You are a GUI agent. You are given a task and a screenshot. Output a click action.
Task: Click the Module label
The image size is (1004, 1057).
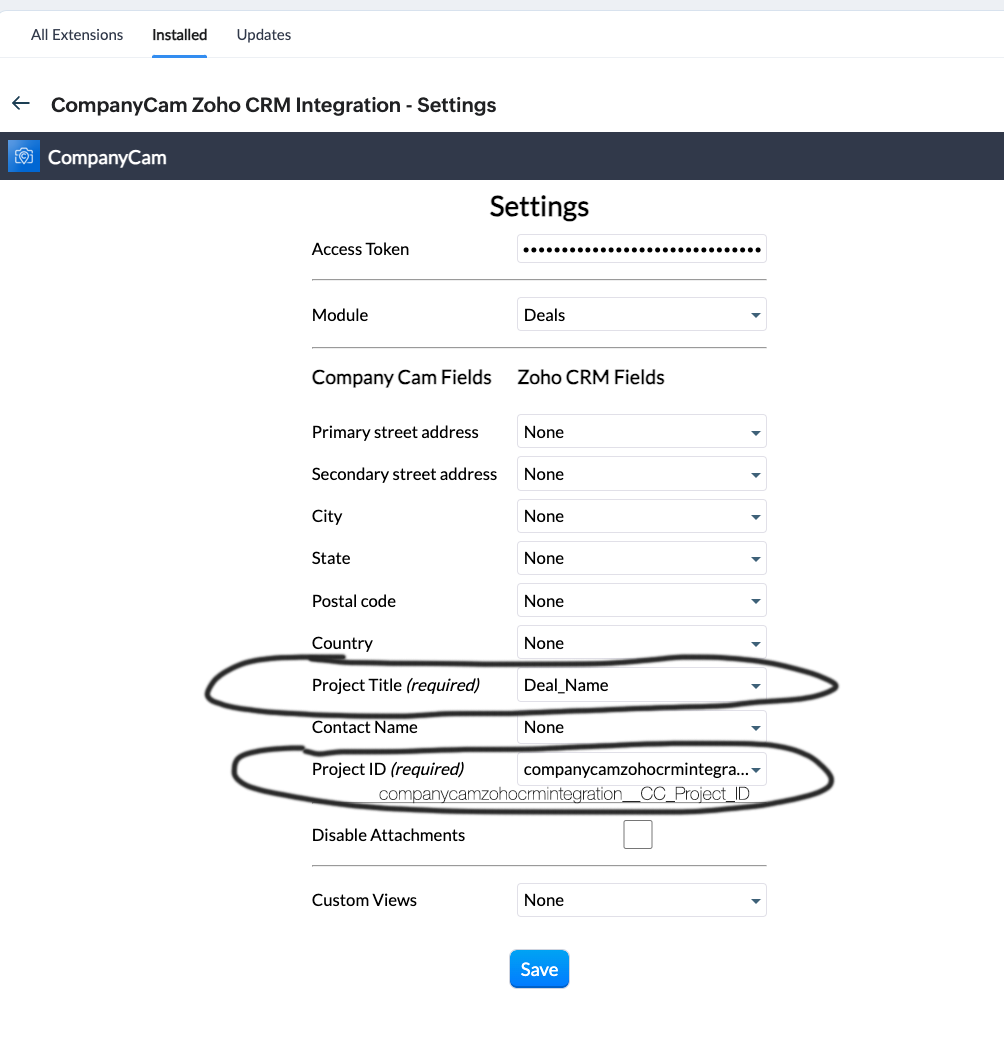coord(340,315)
